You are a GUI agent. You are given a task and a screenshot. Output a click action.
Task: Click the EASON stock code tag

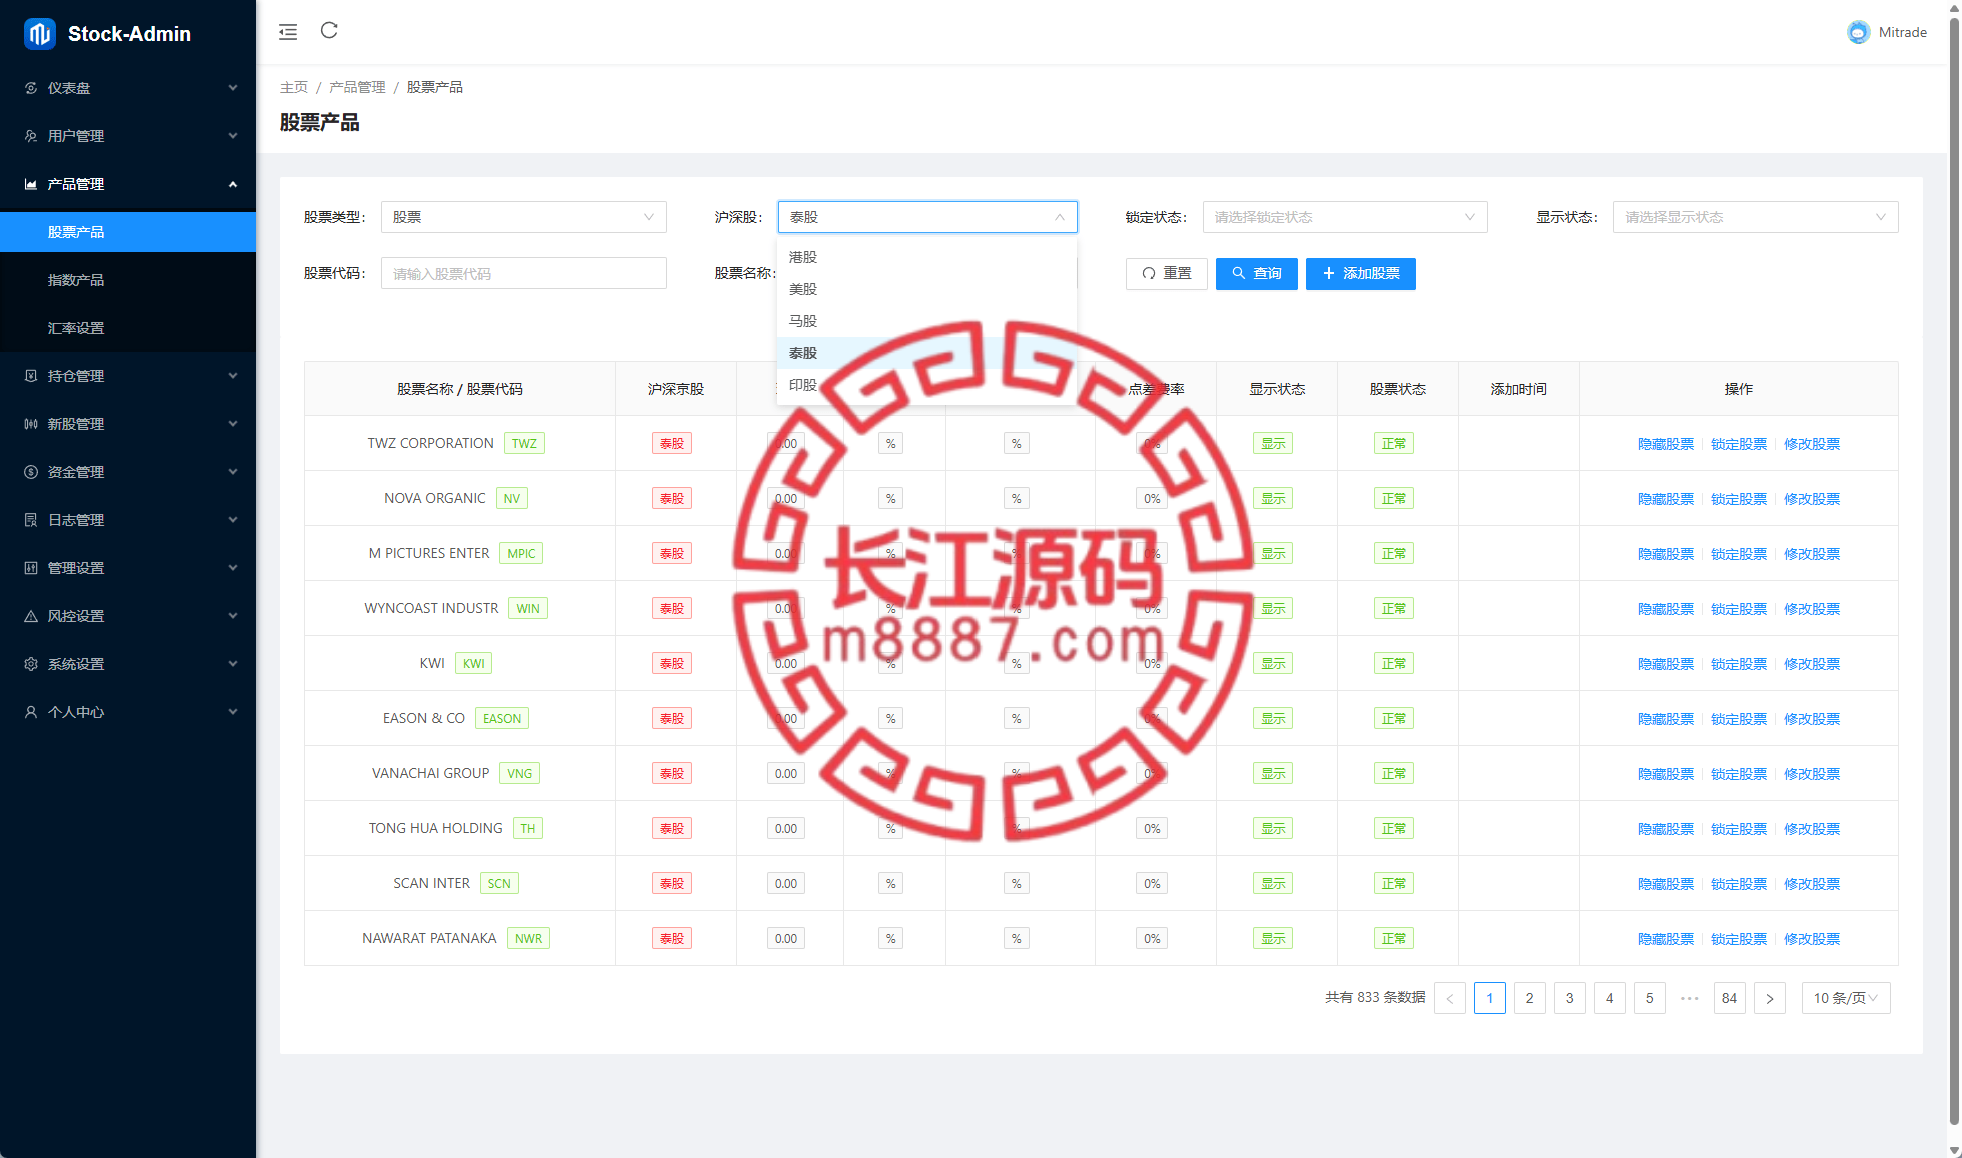point(502,719)
